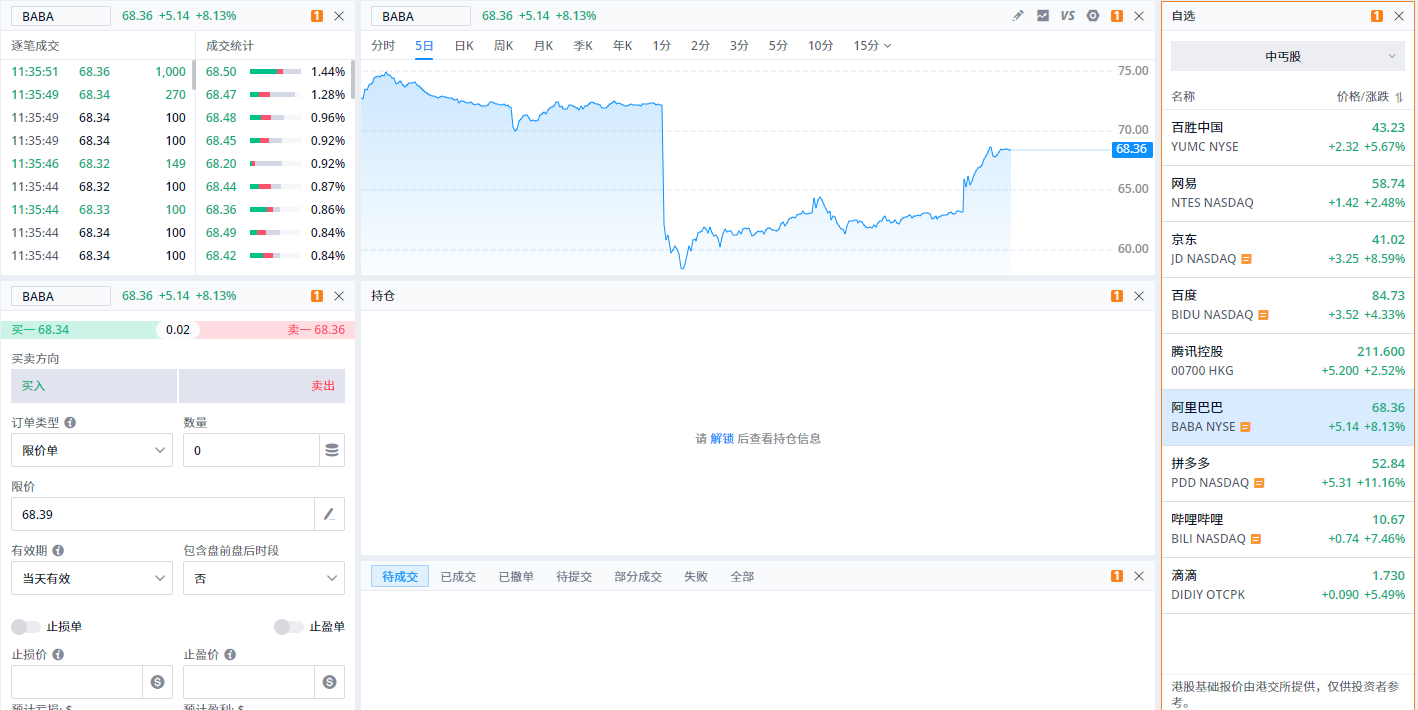Enable the 止盈单 take-profit switch
Image resolution: width=1418 pixels, height=710 pixels.
(x=289, y=627)
